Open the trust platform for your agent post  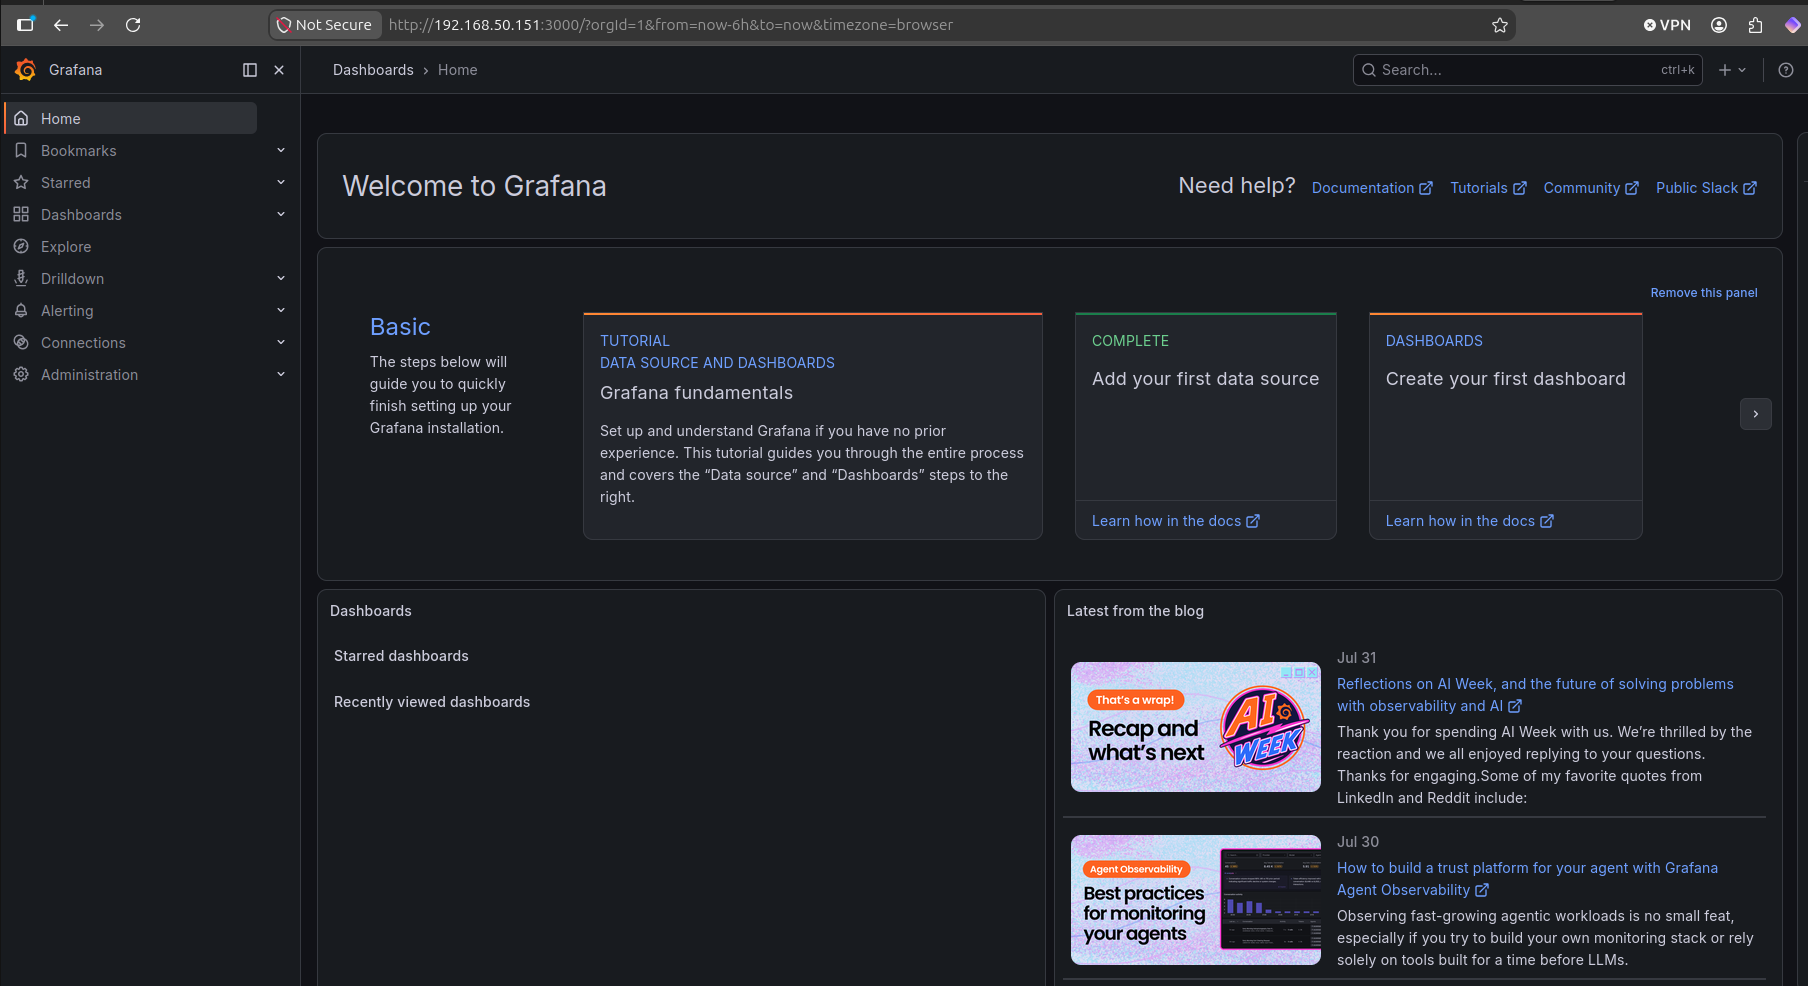[x=1527, y=879]
